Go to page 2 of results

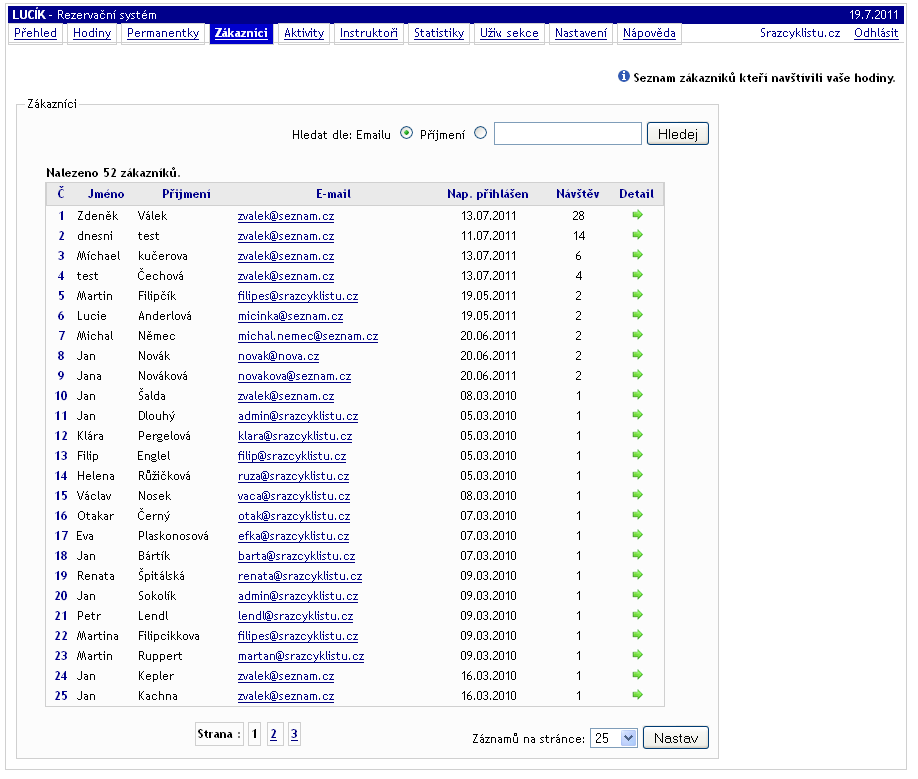coord(273,734)
